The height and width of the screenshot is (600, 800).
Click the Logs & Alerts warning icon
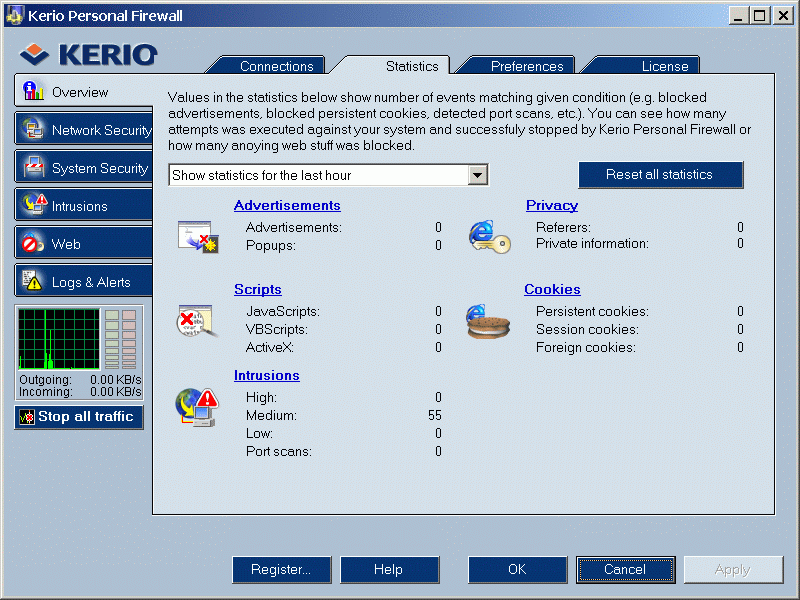[32, 281]
